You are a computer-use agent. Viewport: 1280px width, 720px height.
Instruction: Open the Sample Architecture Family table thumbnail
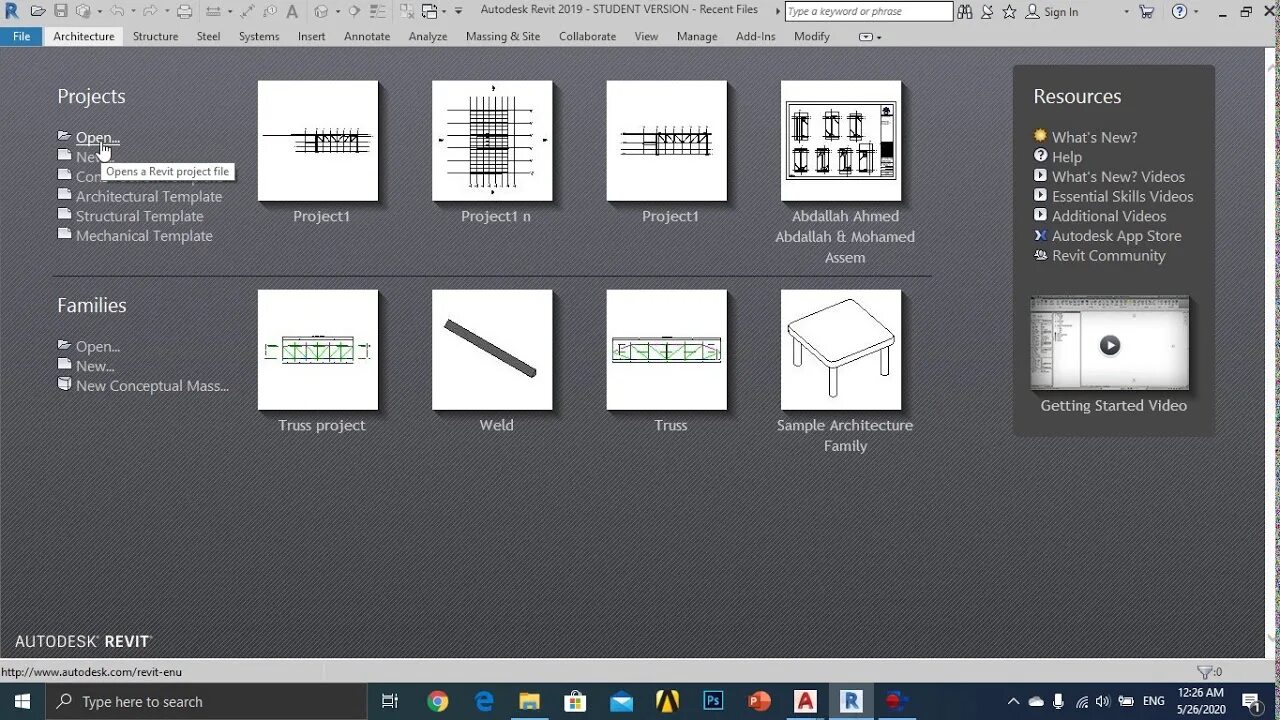click(841, 350)
